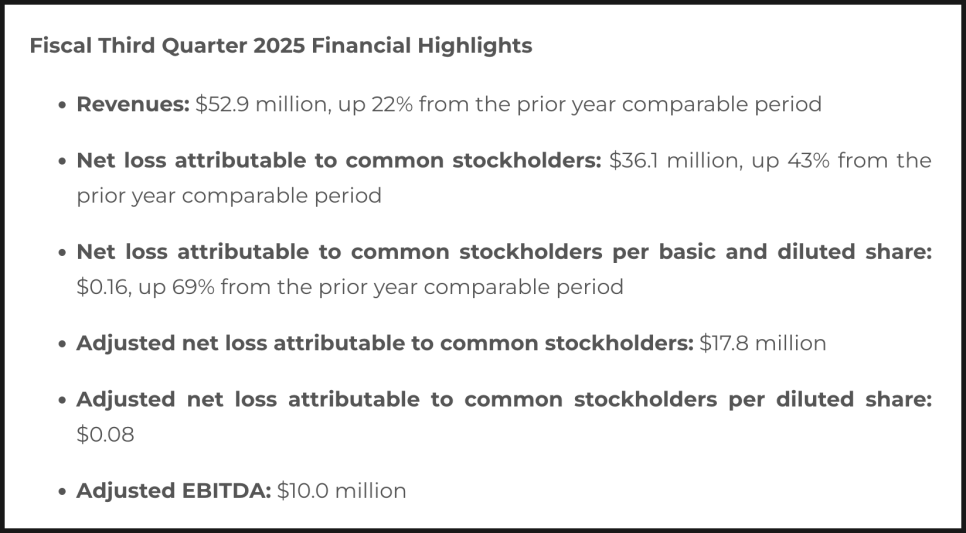Screen dimensions: 966x533
Task: Click the Fiscal Third Quarter 2025 Financial Highlights heading
Action: click(281, 46)
